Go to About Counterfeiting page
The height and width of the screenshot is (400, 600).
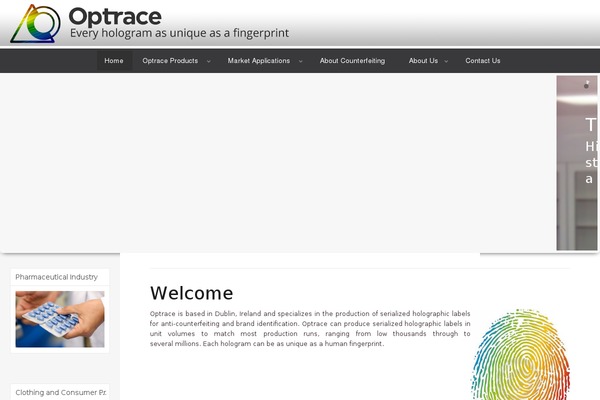coord(352,61)
